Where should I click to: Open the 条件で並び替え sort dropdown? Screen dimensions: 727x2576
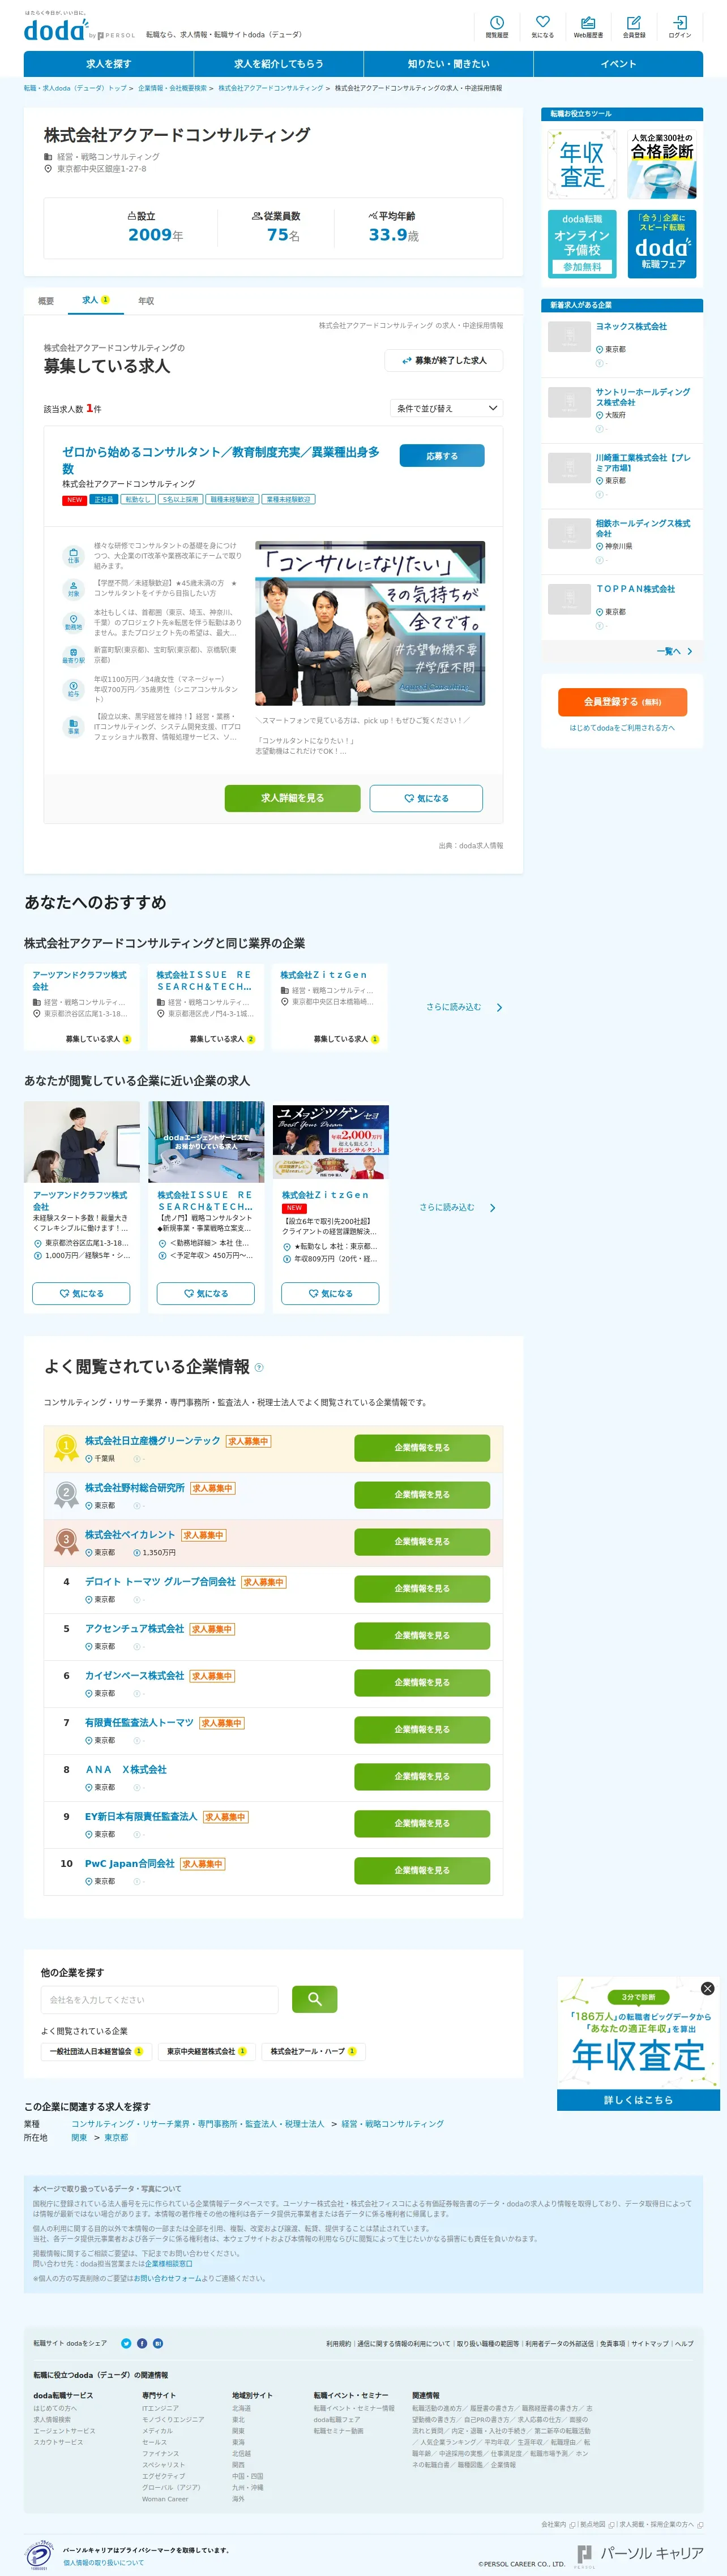pyautogui.click(x=446, y=408)
